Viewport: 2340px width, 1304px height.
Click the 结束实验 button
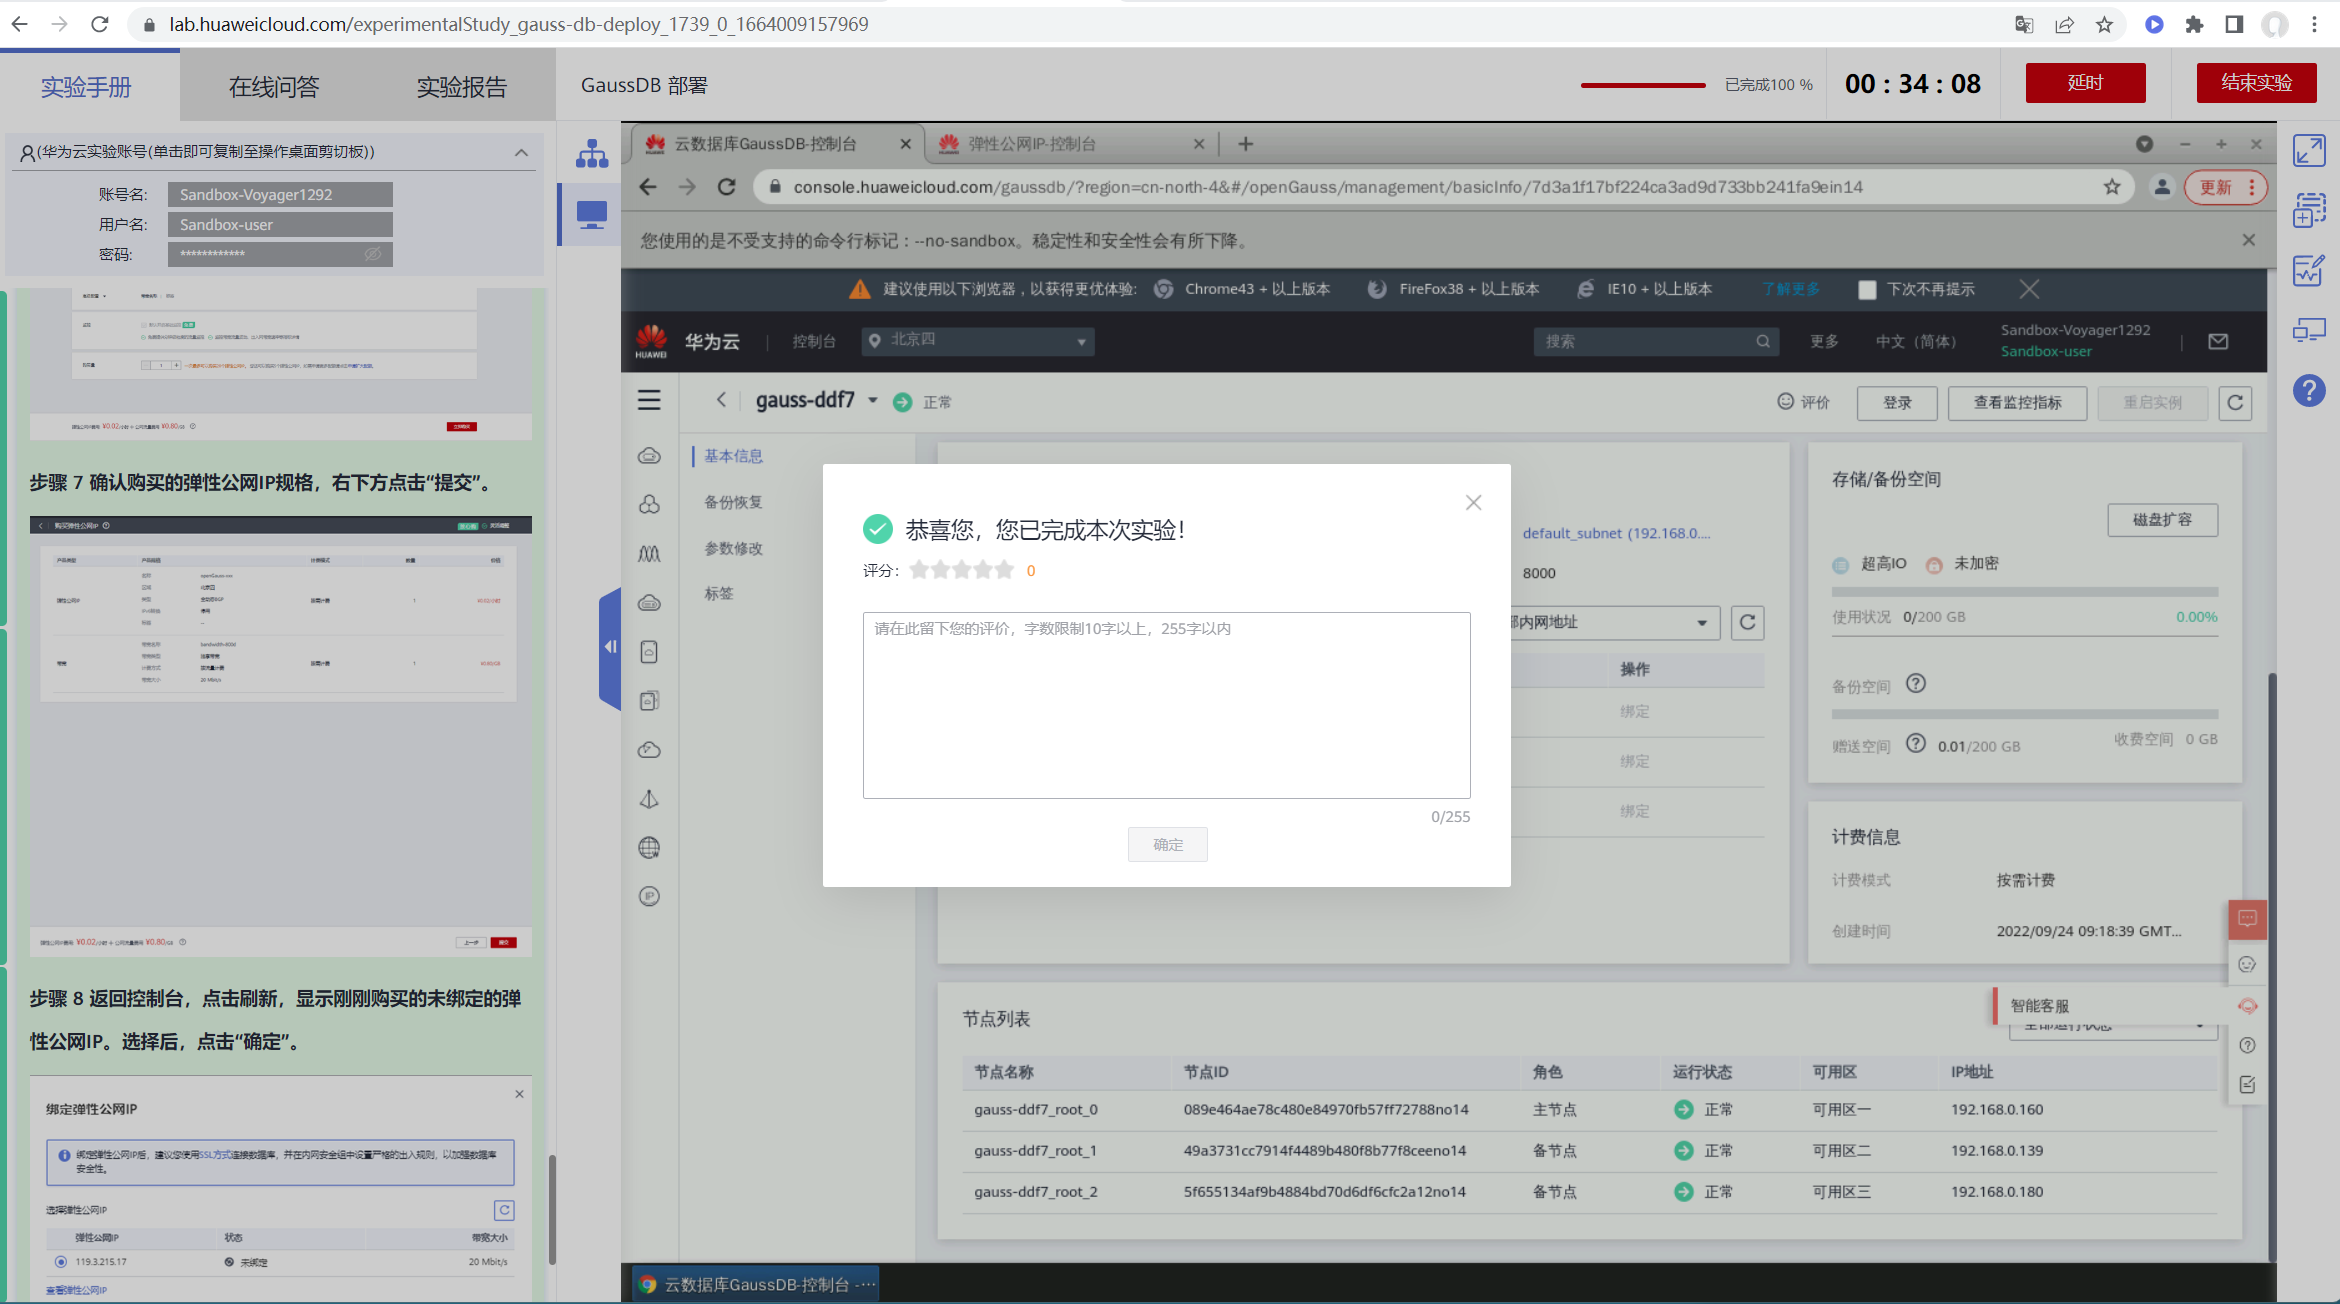[2255, 83]
